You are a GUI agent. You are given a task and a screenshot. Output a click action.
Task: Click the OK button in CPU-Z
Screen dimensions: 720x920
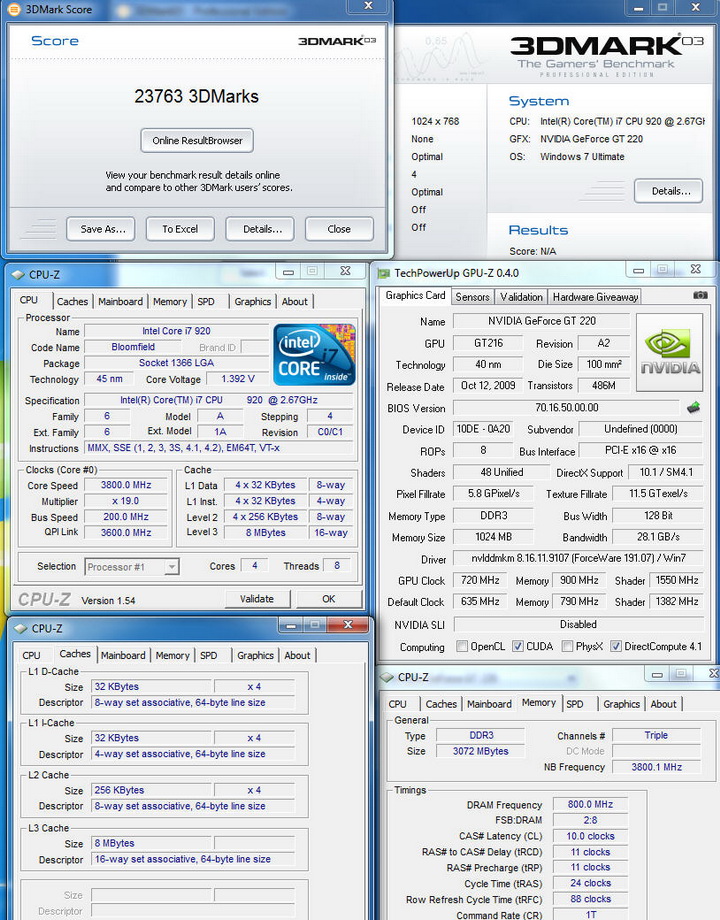[x=329, y=599]
